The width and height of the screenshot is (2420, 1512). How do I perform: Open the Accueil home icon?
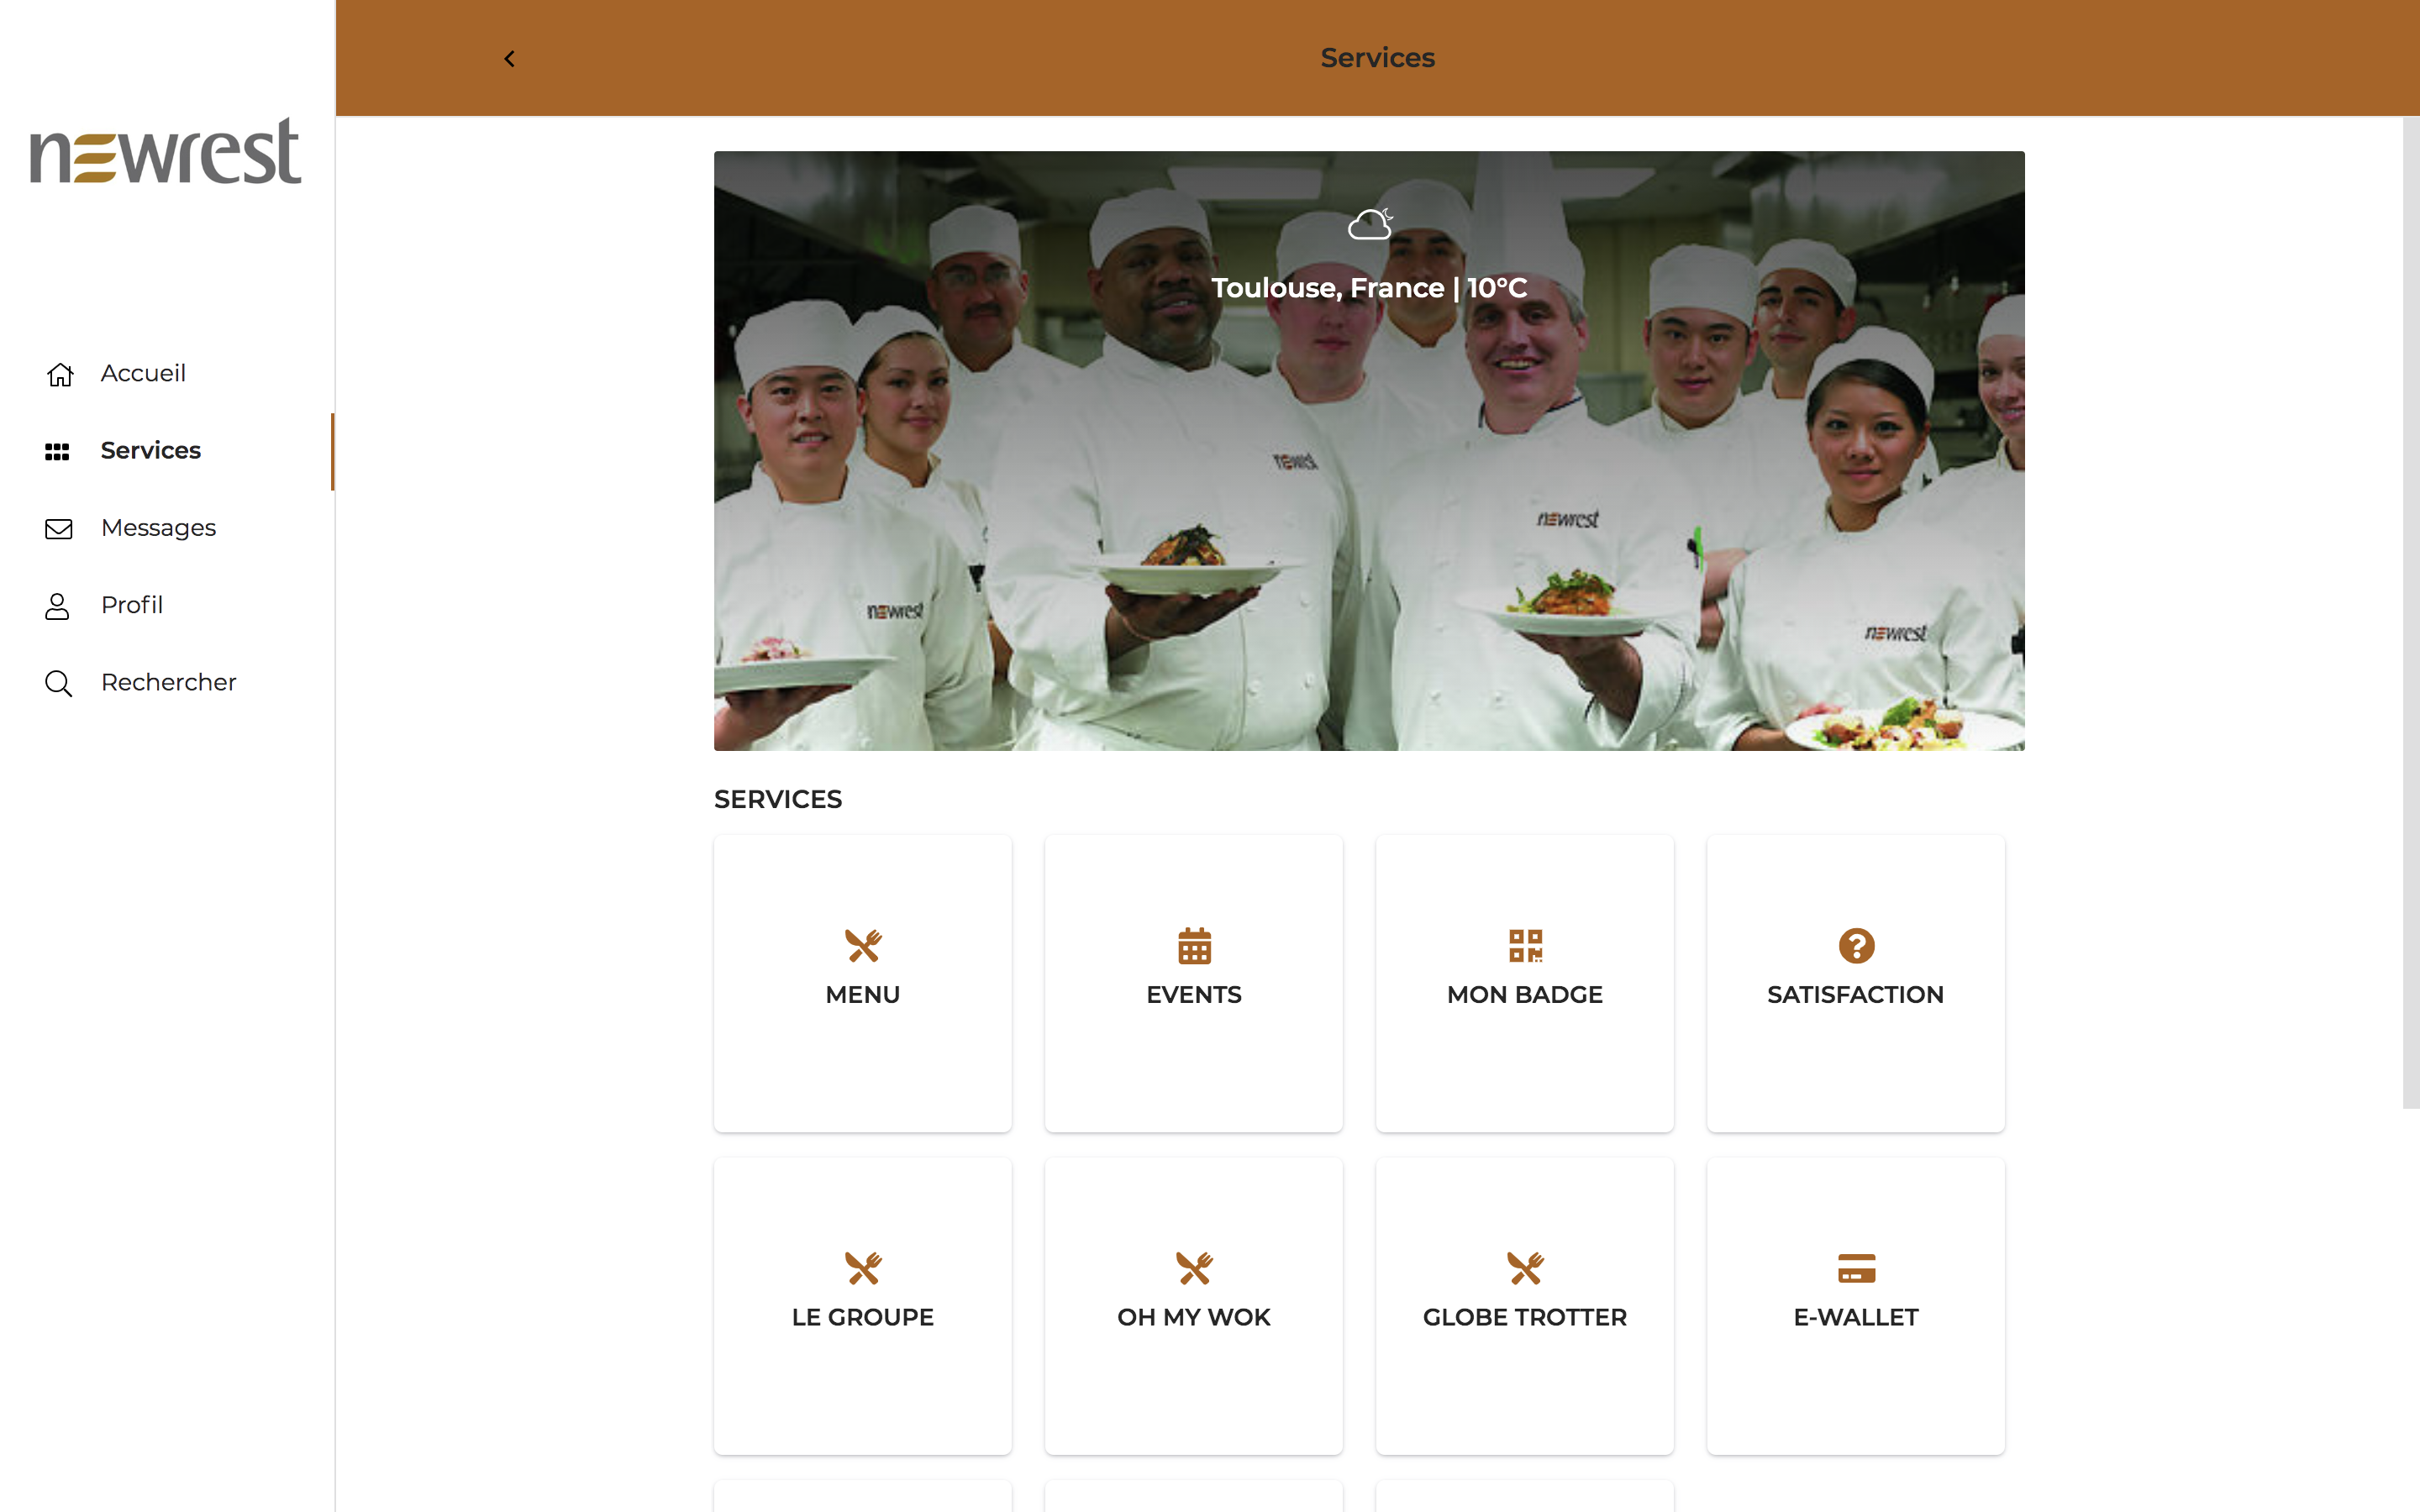click(59, 374)
